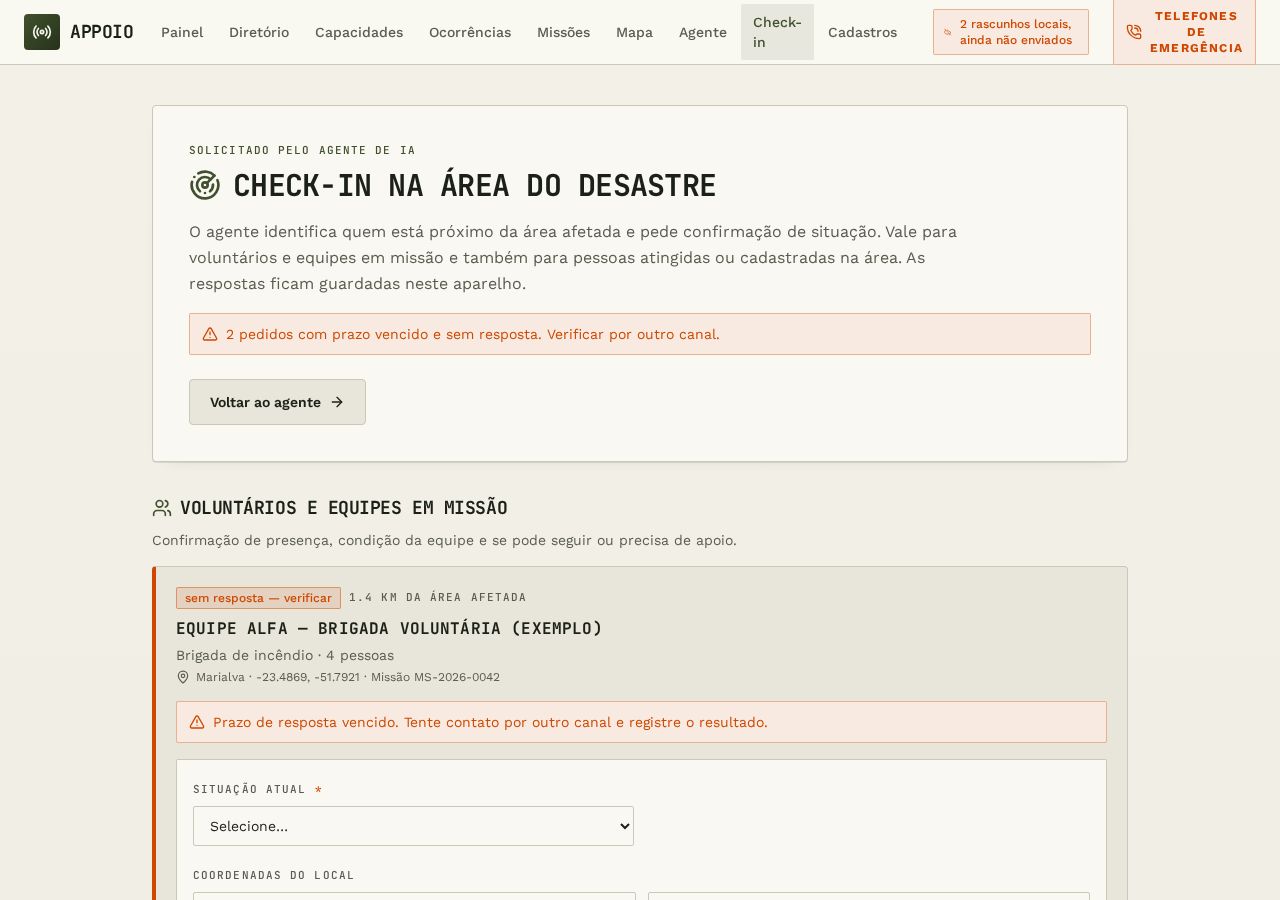This screenshot has width=1280, height=900.
Task: Click 'Prazo de resposta vencido' alert text
Action: pos(490,722)
